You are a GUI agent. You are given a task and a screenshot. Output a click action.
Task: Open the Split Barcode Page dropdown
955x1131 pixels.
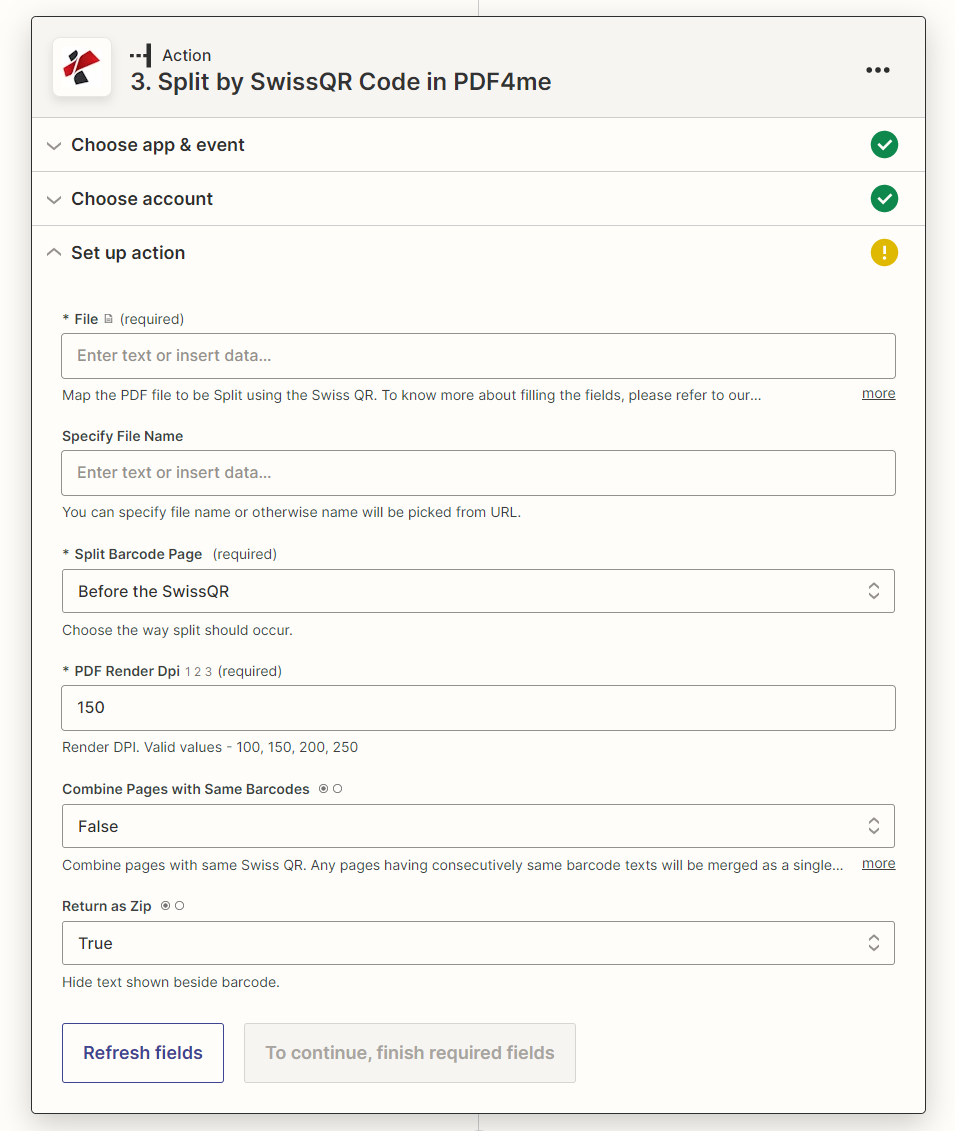tap(478, 591)
